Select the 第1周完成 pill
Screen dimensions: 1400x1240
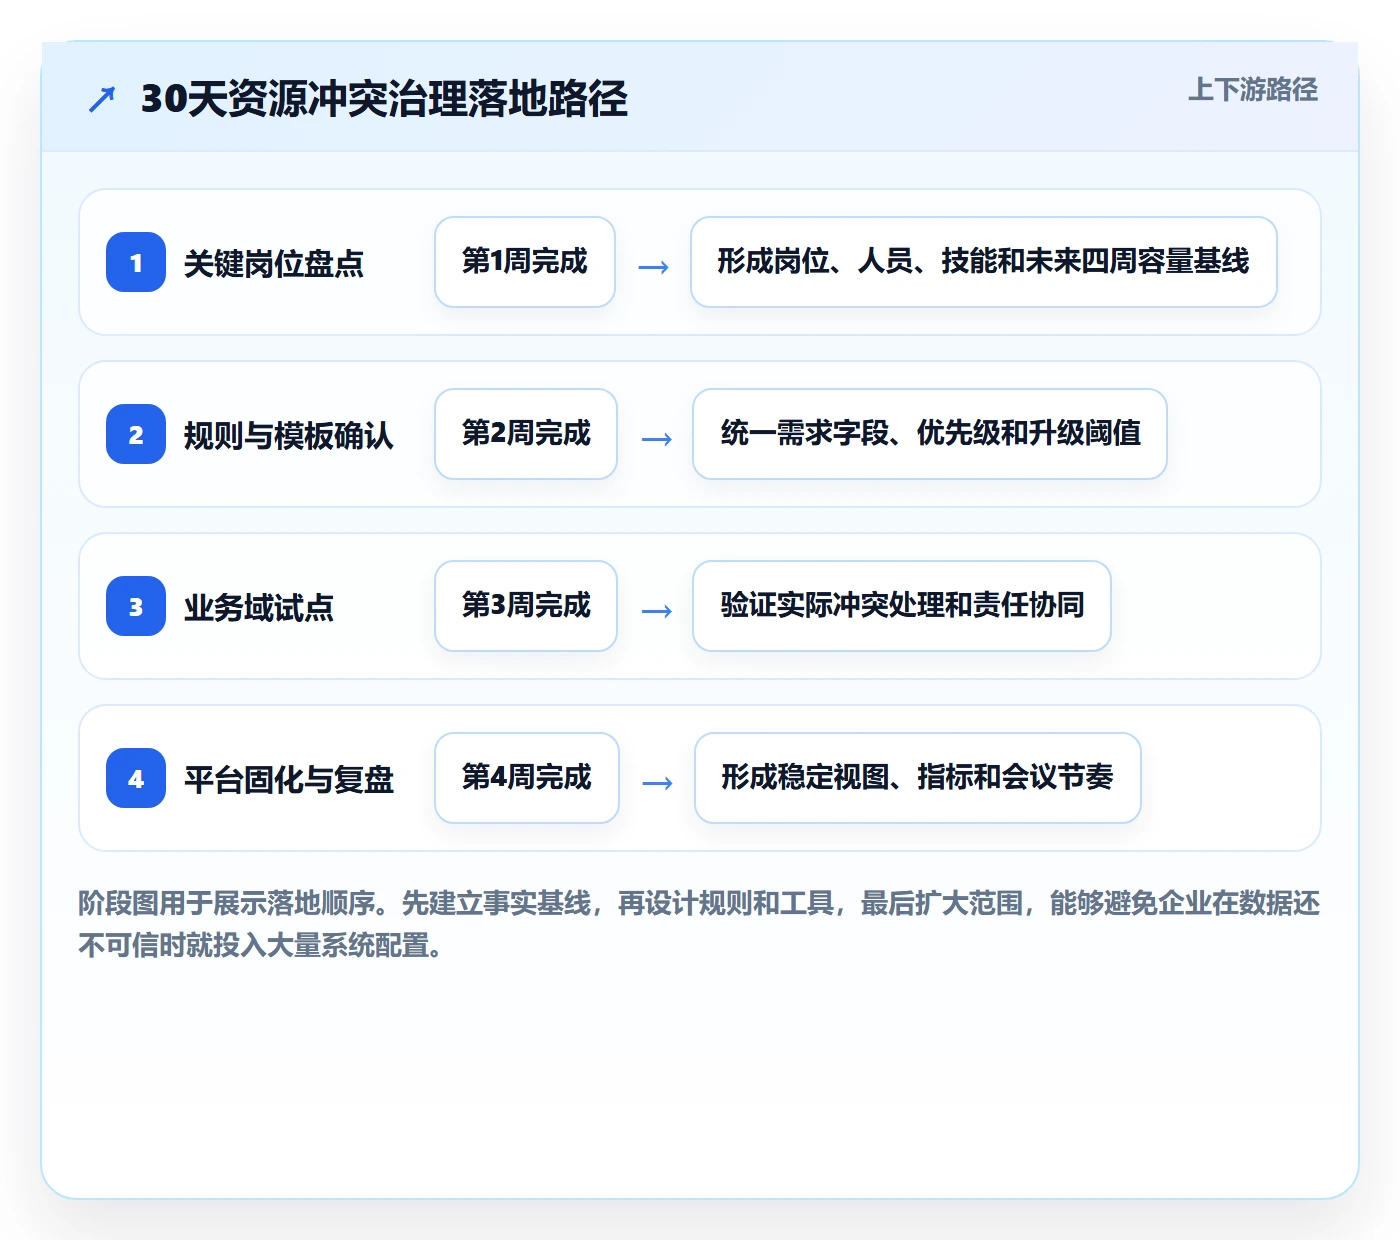[x=525, y=262]
